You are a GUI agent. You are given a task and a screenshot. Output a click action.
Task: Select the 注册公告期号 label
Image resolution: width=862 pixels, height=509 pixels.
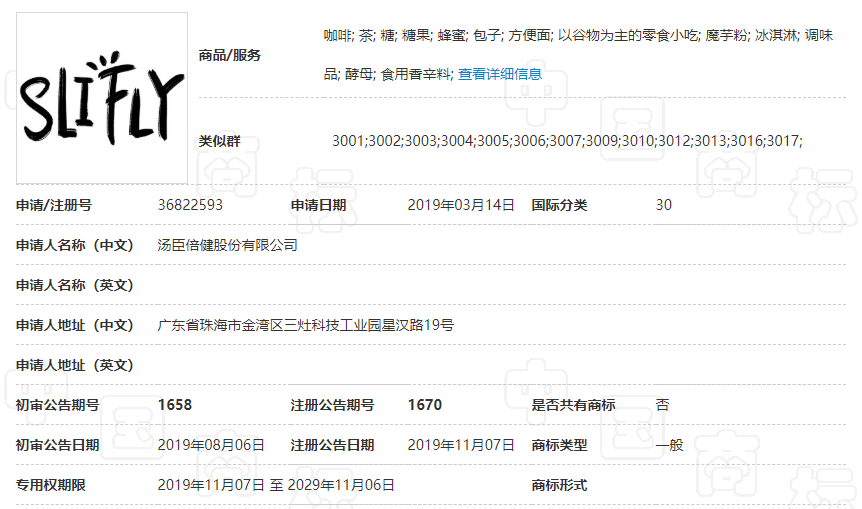332,405
